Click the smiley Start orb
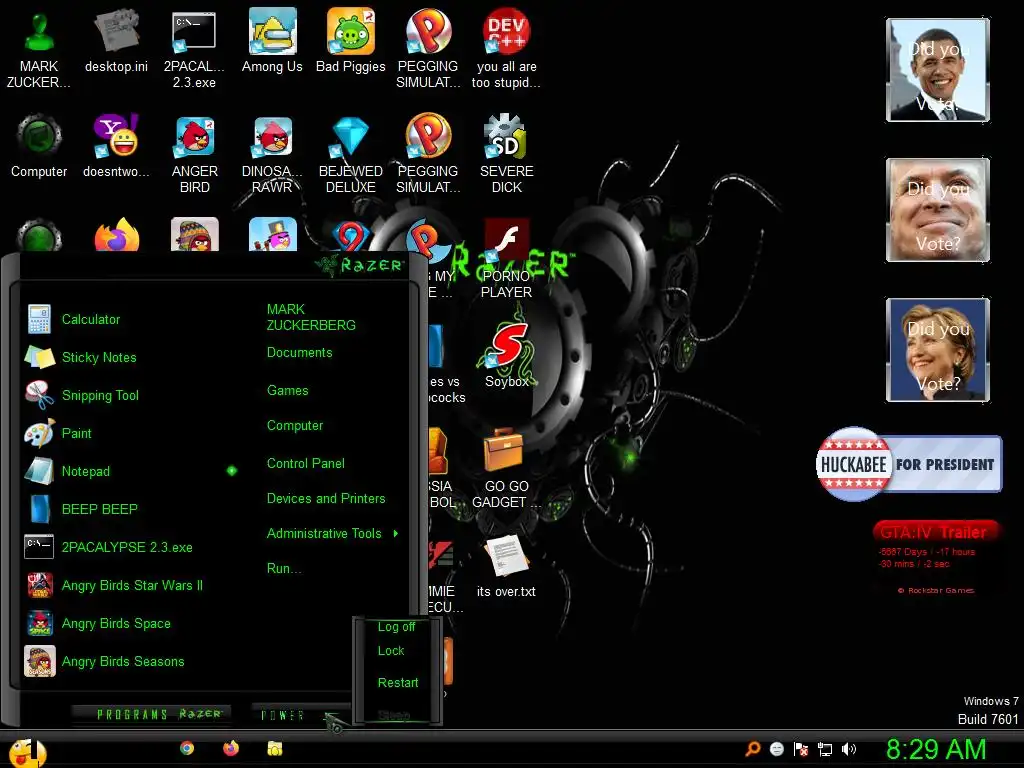This screenshot has width=1024, height=768. (27, 752)
